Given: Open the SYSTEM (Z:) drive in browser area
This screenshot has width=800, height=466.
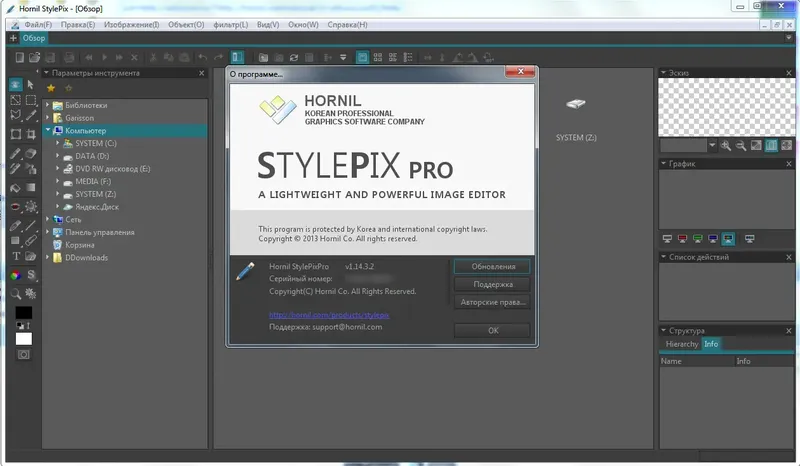Looking at the screenshot, I should click(576, 119).
